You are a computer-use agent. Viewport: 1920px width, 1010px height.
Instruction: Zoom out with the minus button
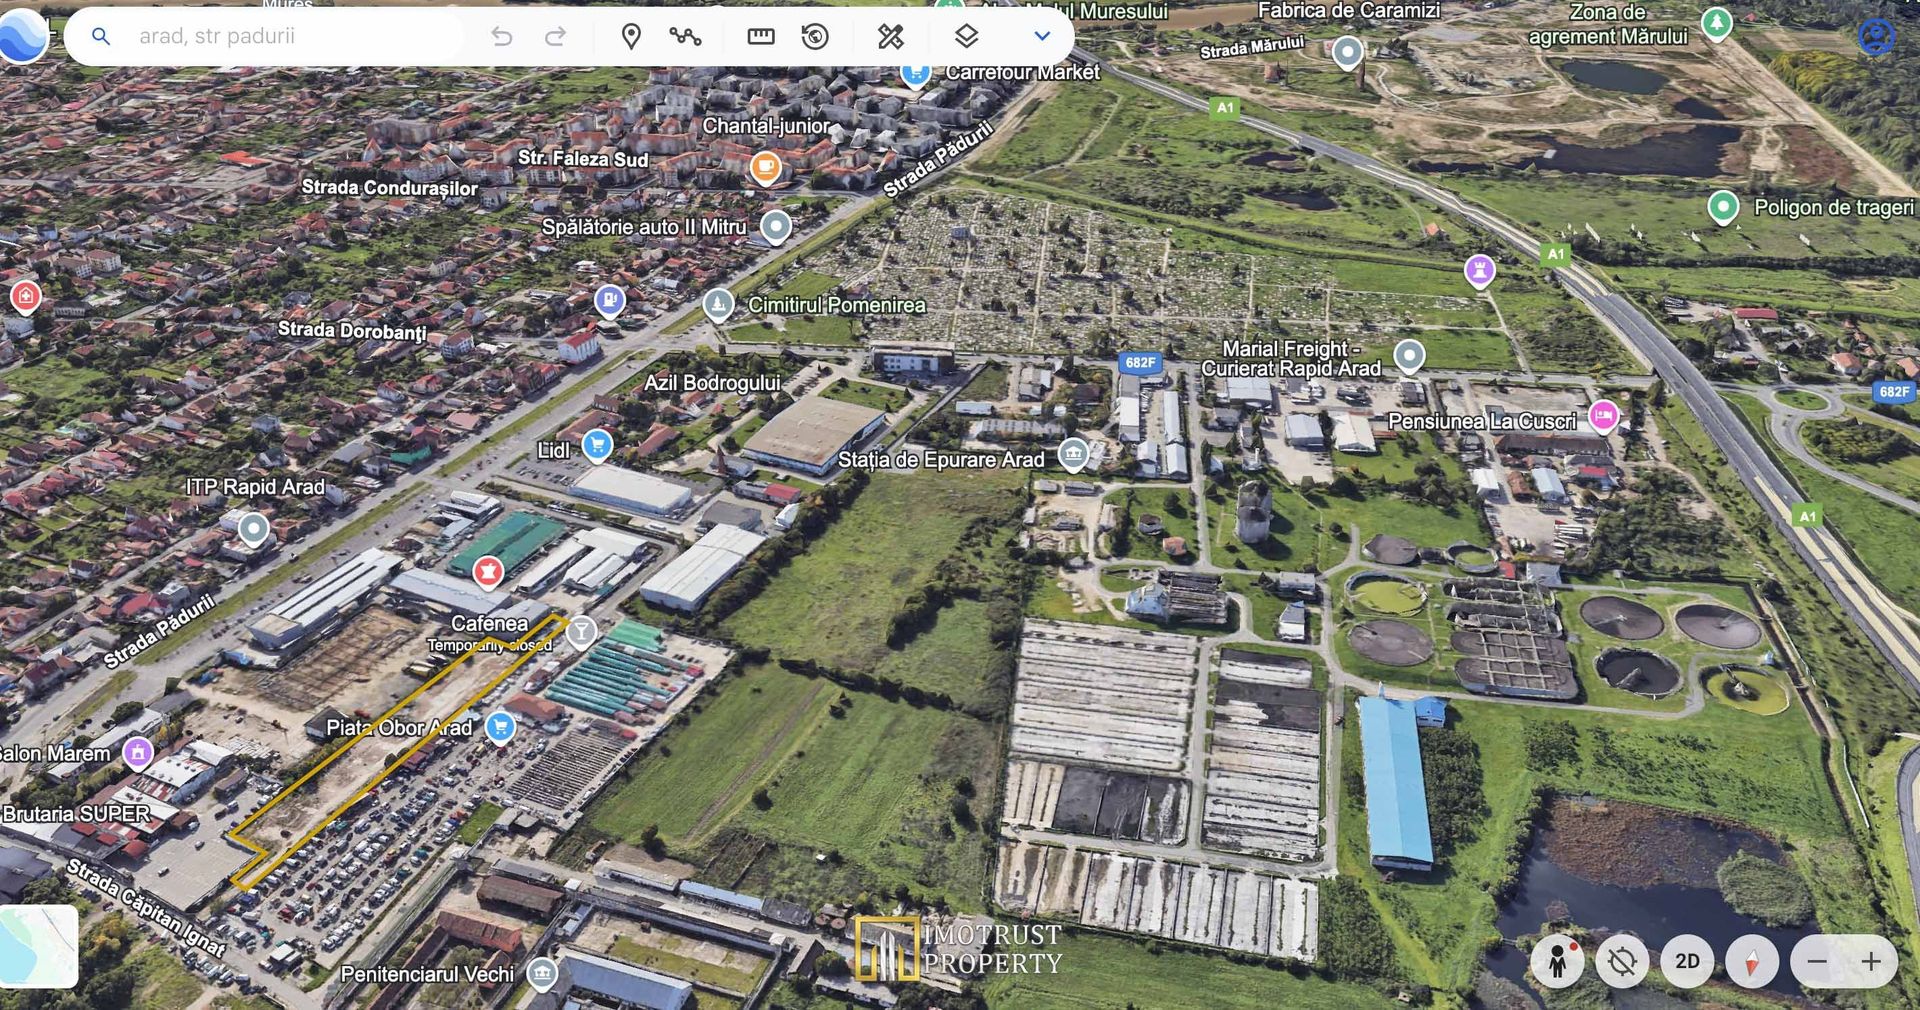[x=1817, y=961]
